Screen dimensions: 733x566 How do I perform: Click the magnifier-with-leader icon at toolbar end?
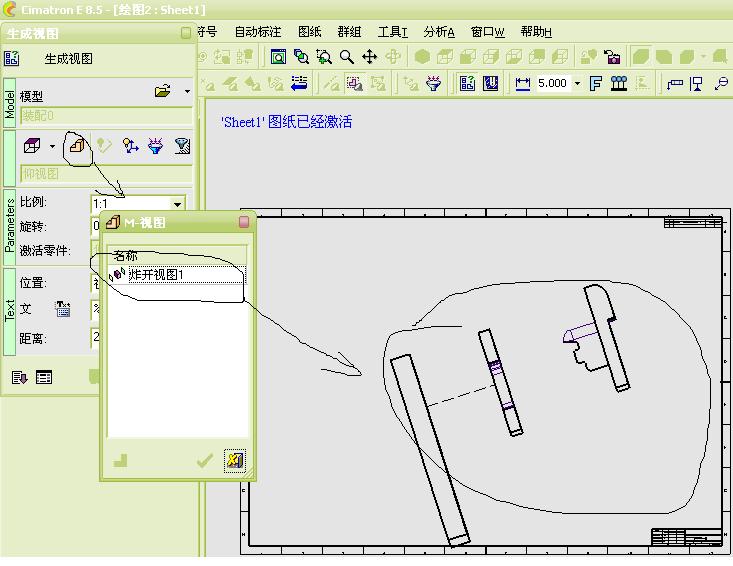click(x=721, y=84)
